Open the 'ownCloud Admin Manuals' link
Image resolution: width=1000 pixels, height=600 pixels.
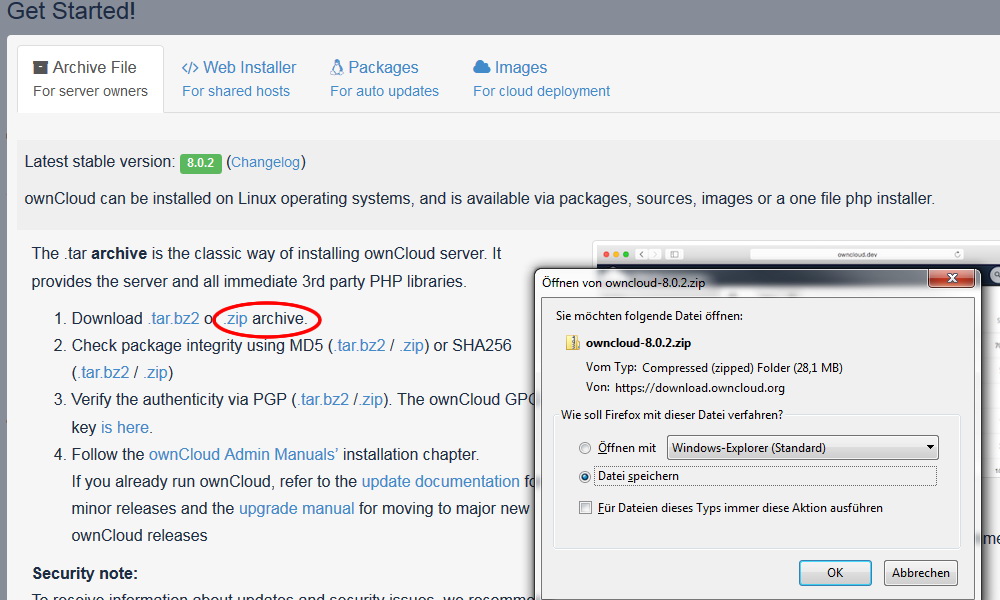pos(244,454)
